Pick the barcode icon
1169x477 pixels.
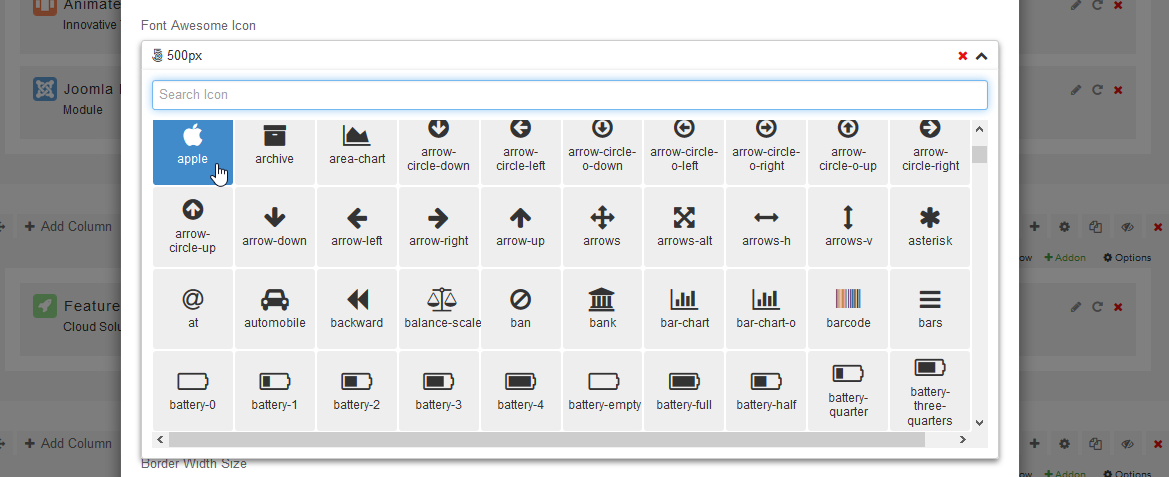[848, 309]
